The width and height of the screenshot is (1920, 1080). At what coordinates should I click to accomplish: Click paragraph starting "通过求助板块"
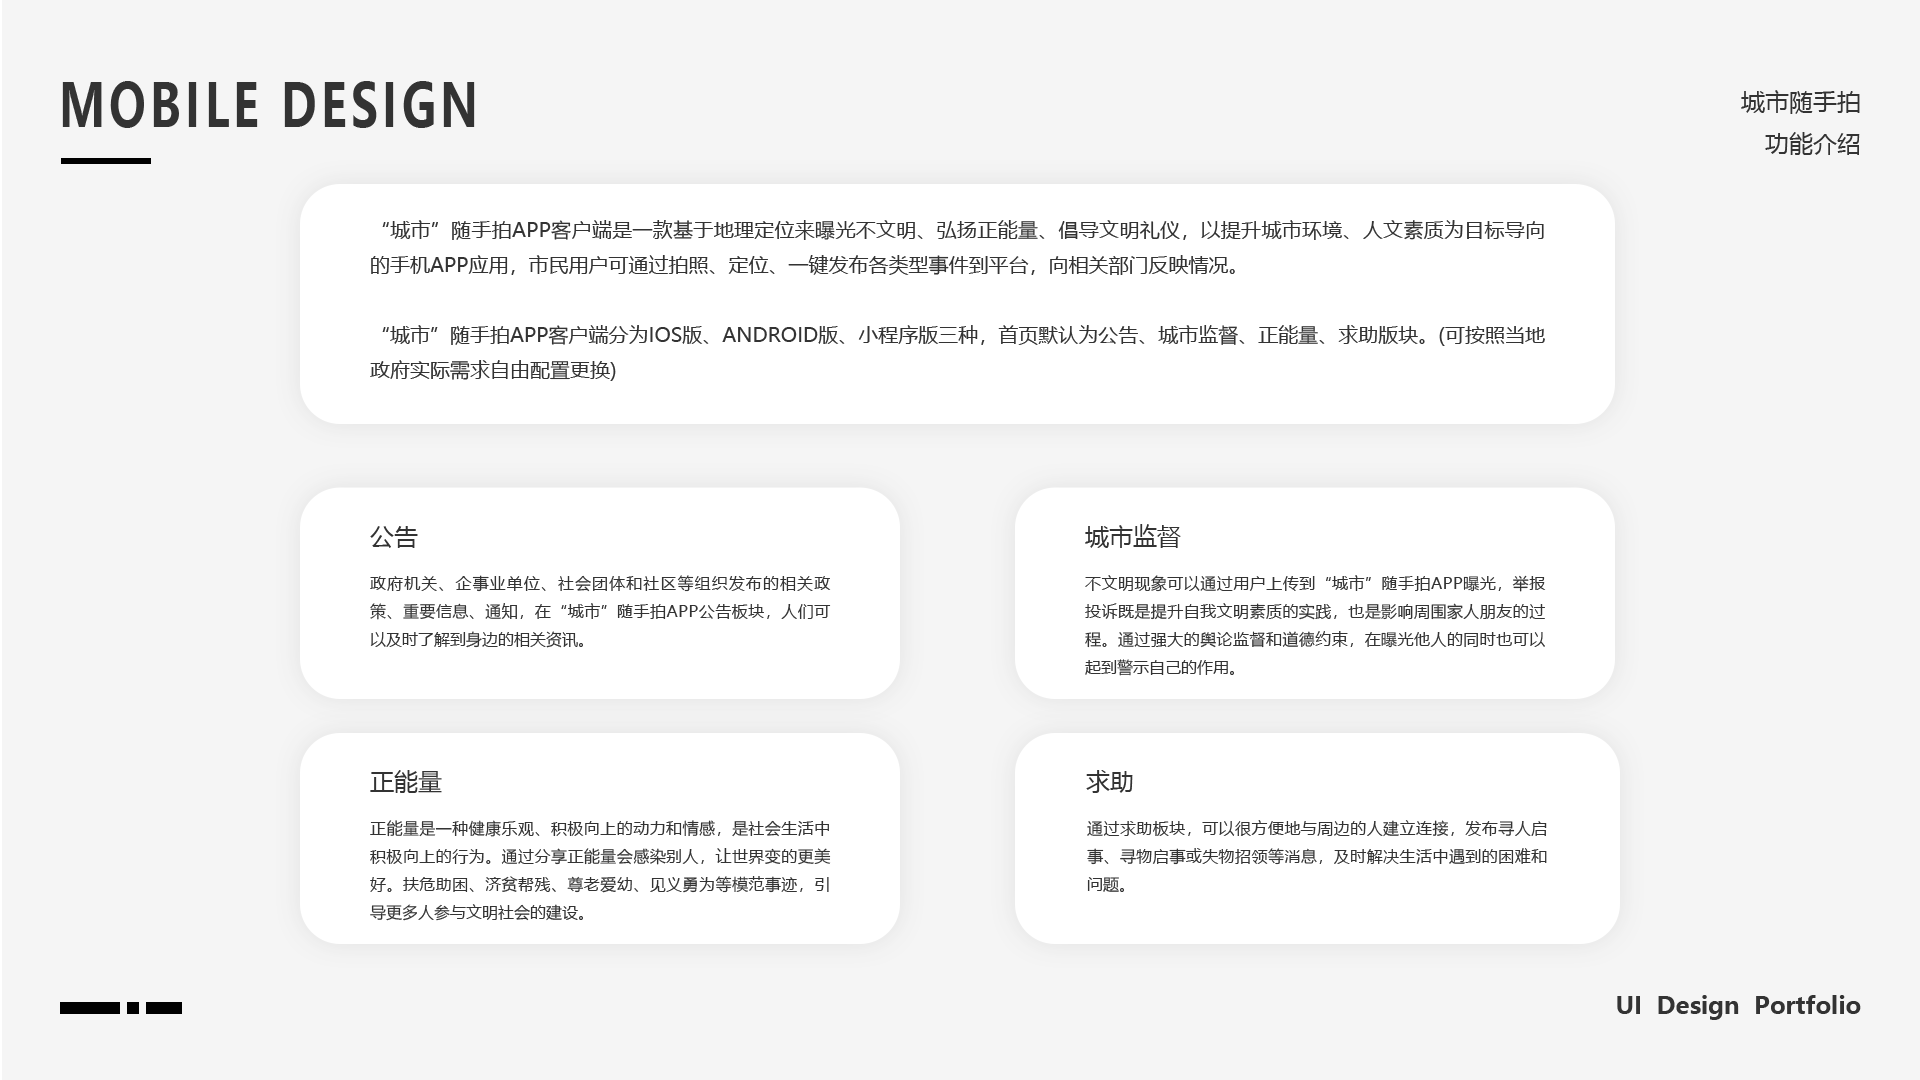1317,856
